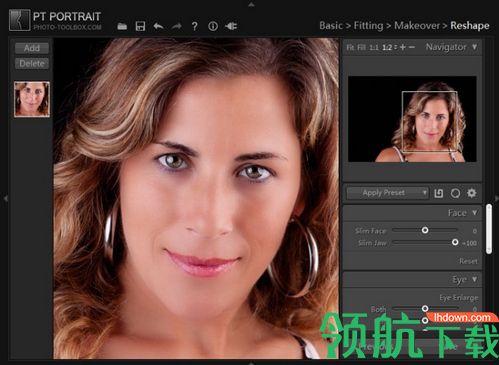Viewport: 499px width, 365px height.
Task: Zoom out with the minus icon
Action: (412, 47)
